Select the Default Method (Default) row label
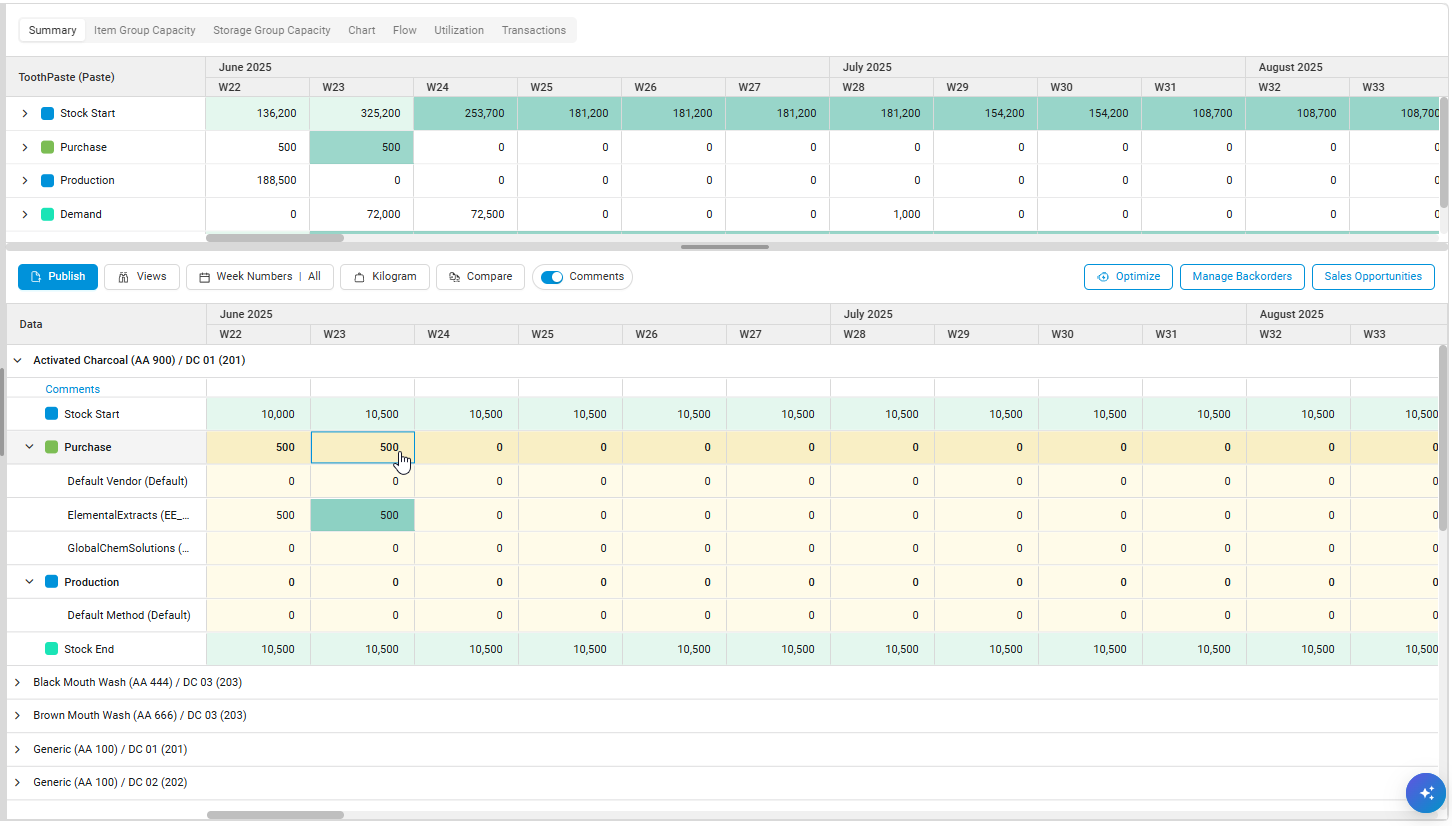 pos(129,615)
